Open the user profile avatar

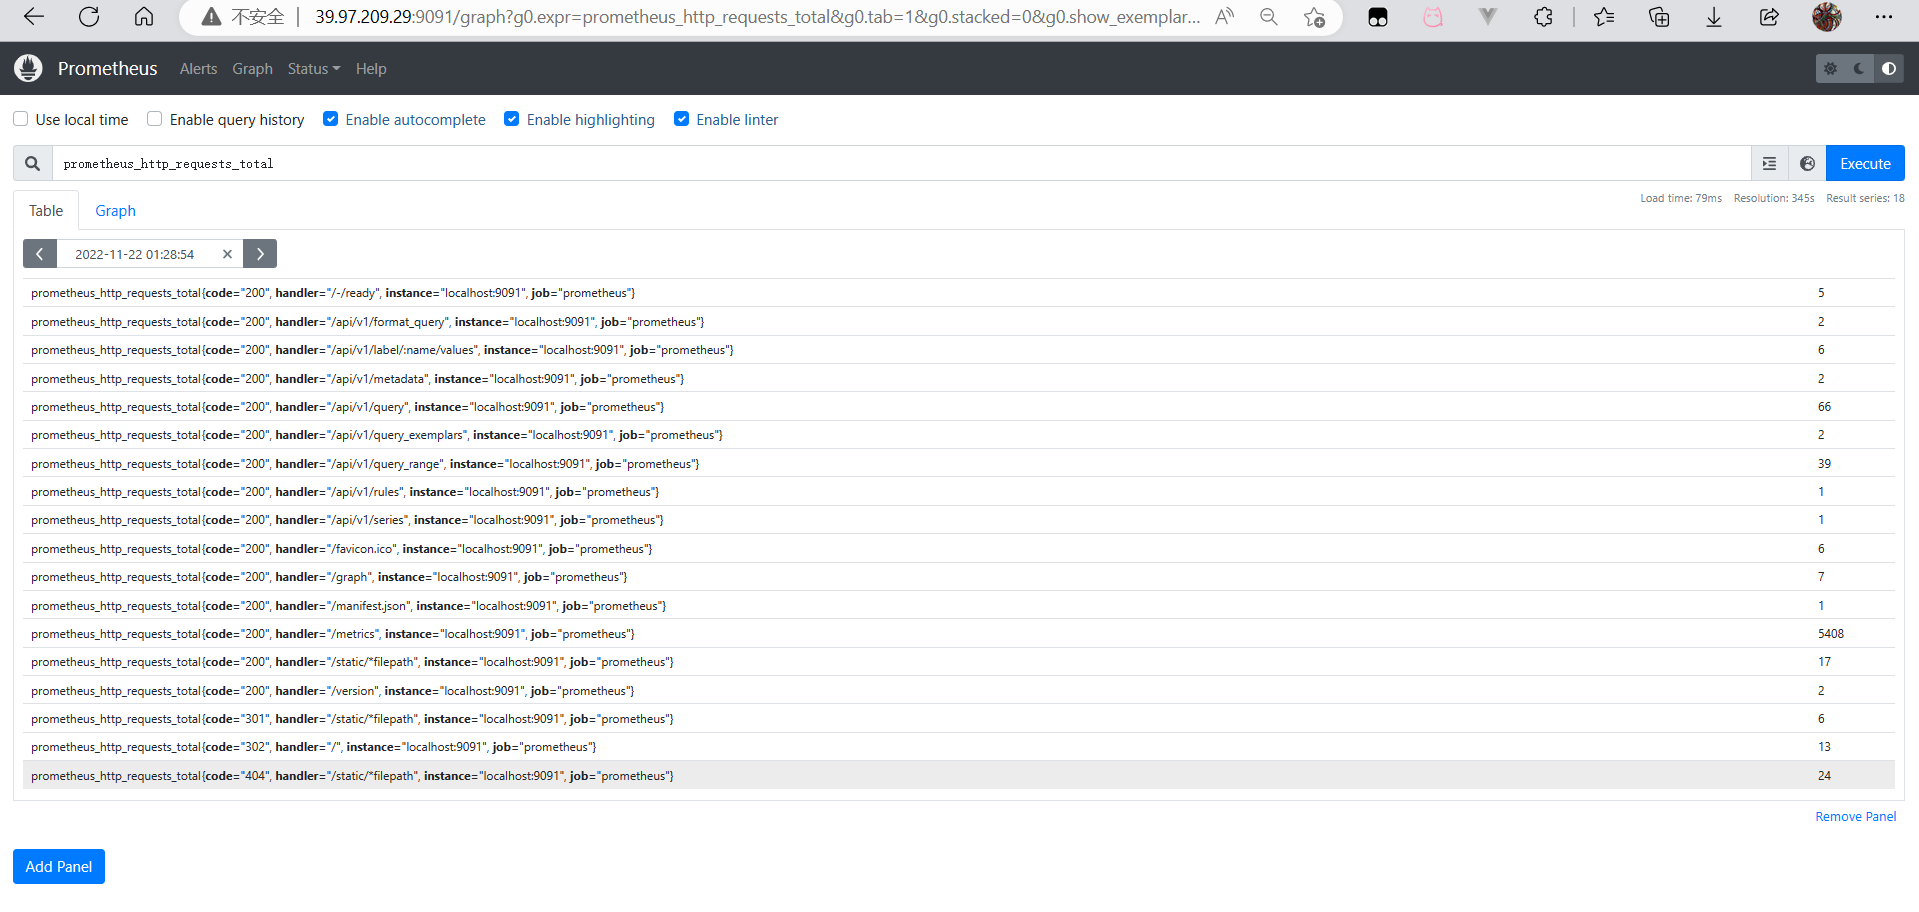pyautogui.click(x=1827, y=17)
